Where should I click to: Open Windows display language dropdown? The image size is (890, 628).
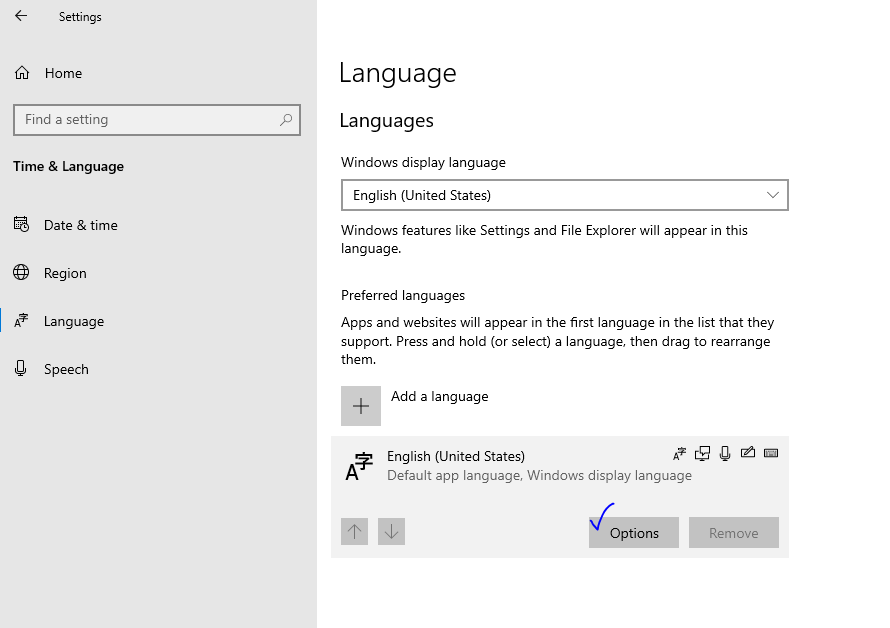click(565, 195)
